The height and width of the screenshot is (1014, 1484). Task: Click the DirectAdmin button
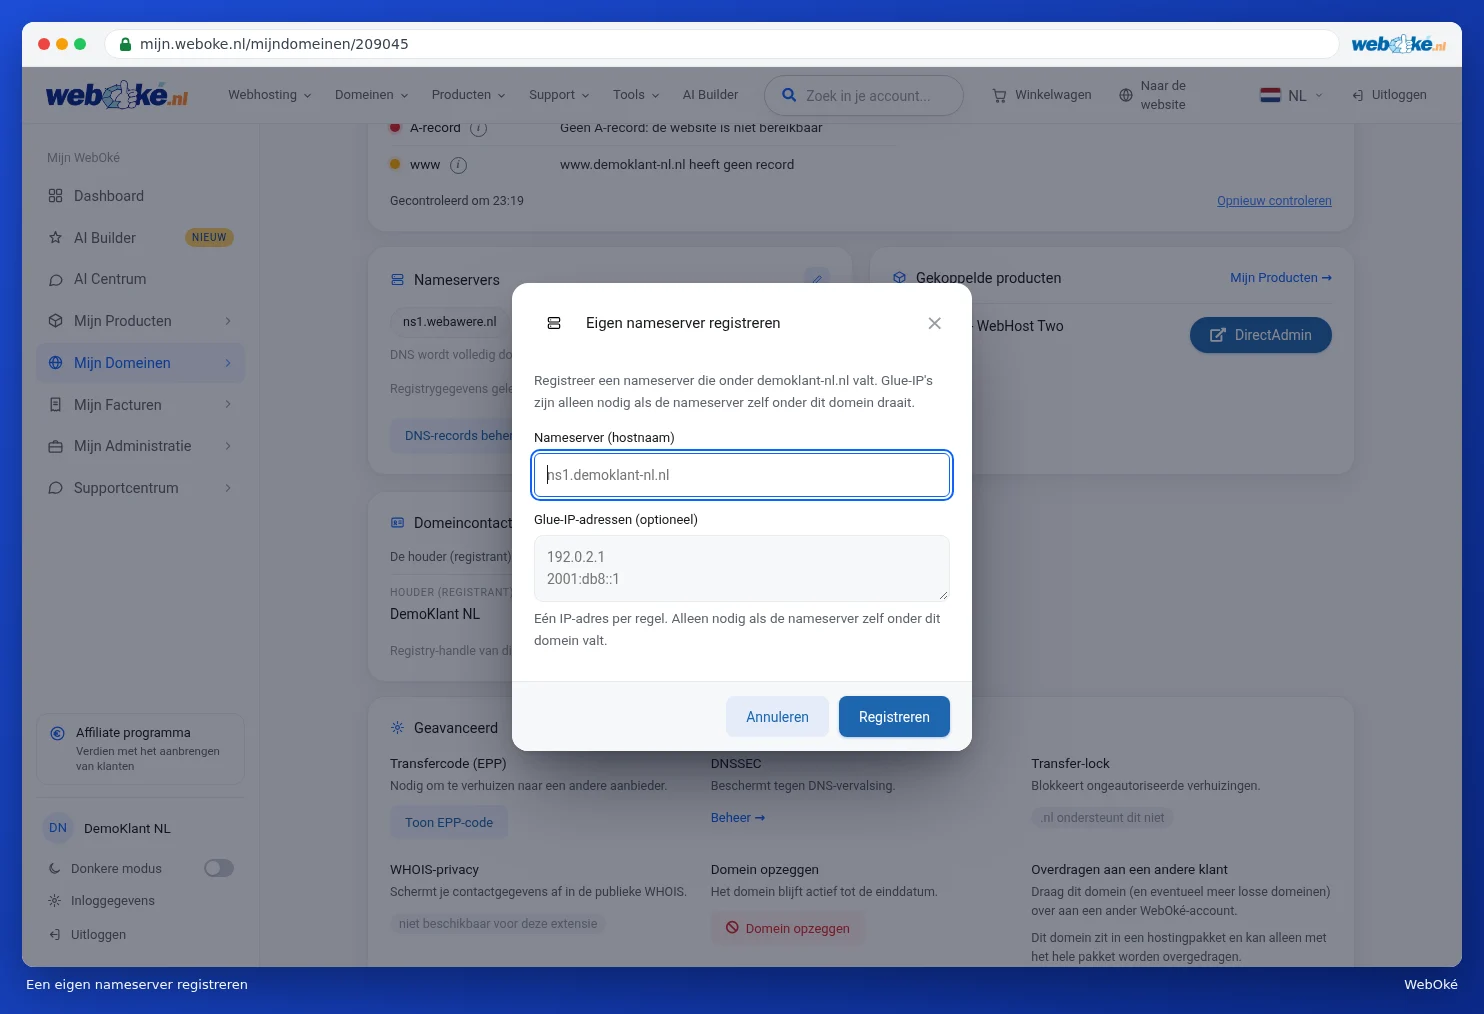(1260, 335)
